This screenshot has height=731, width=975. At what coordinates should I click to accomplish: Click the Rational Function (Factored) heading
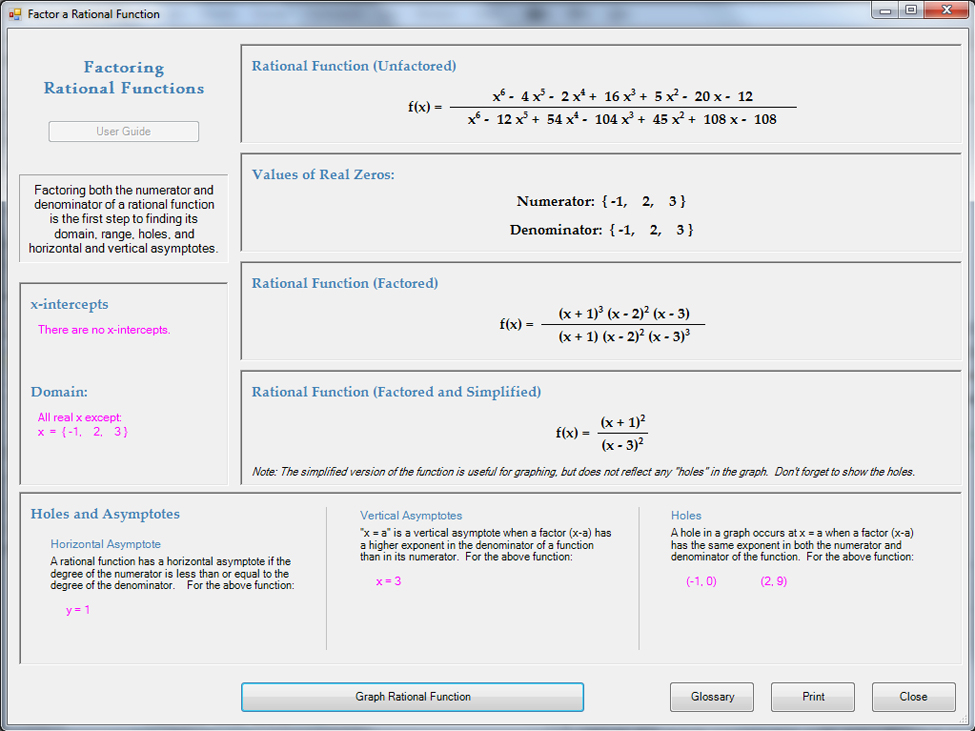coord(345,283)
